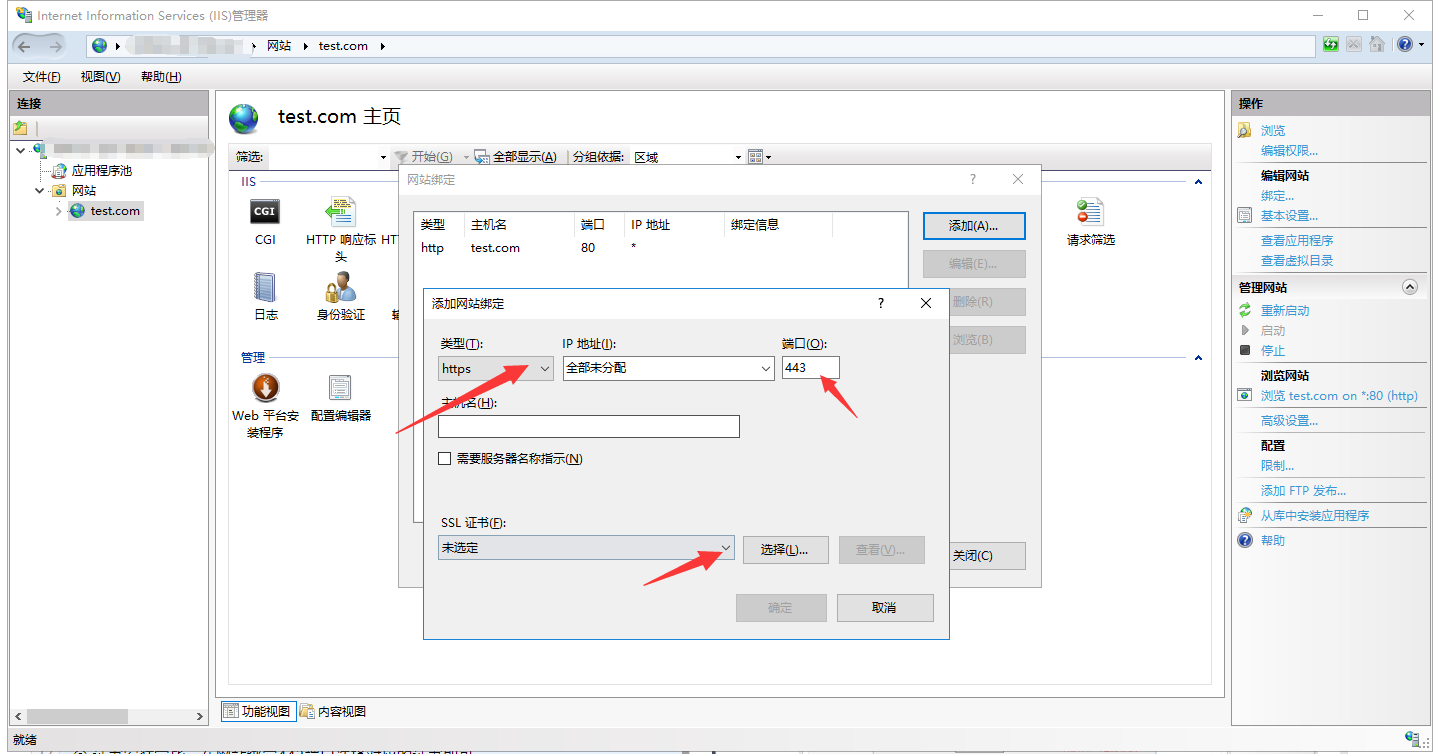This screenshot has width=1440, height=754.
Task: Open the SSL 证书 dropdown list
Action: 725,548
